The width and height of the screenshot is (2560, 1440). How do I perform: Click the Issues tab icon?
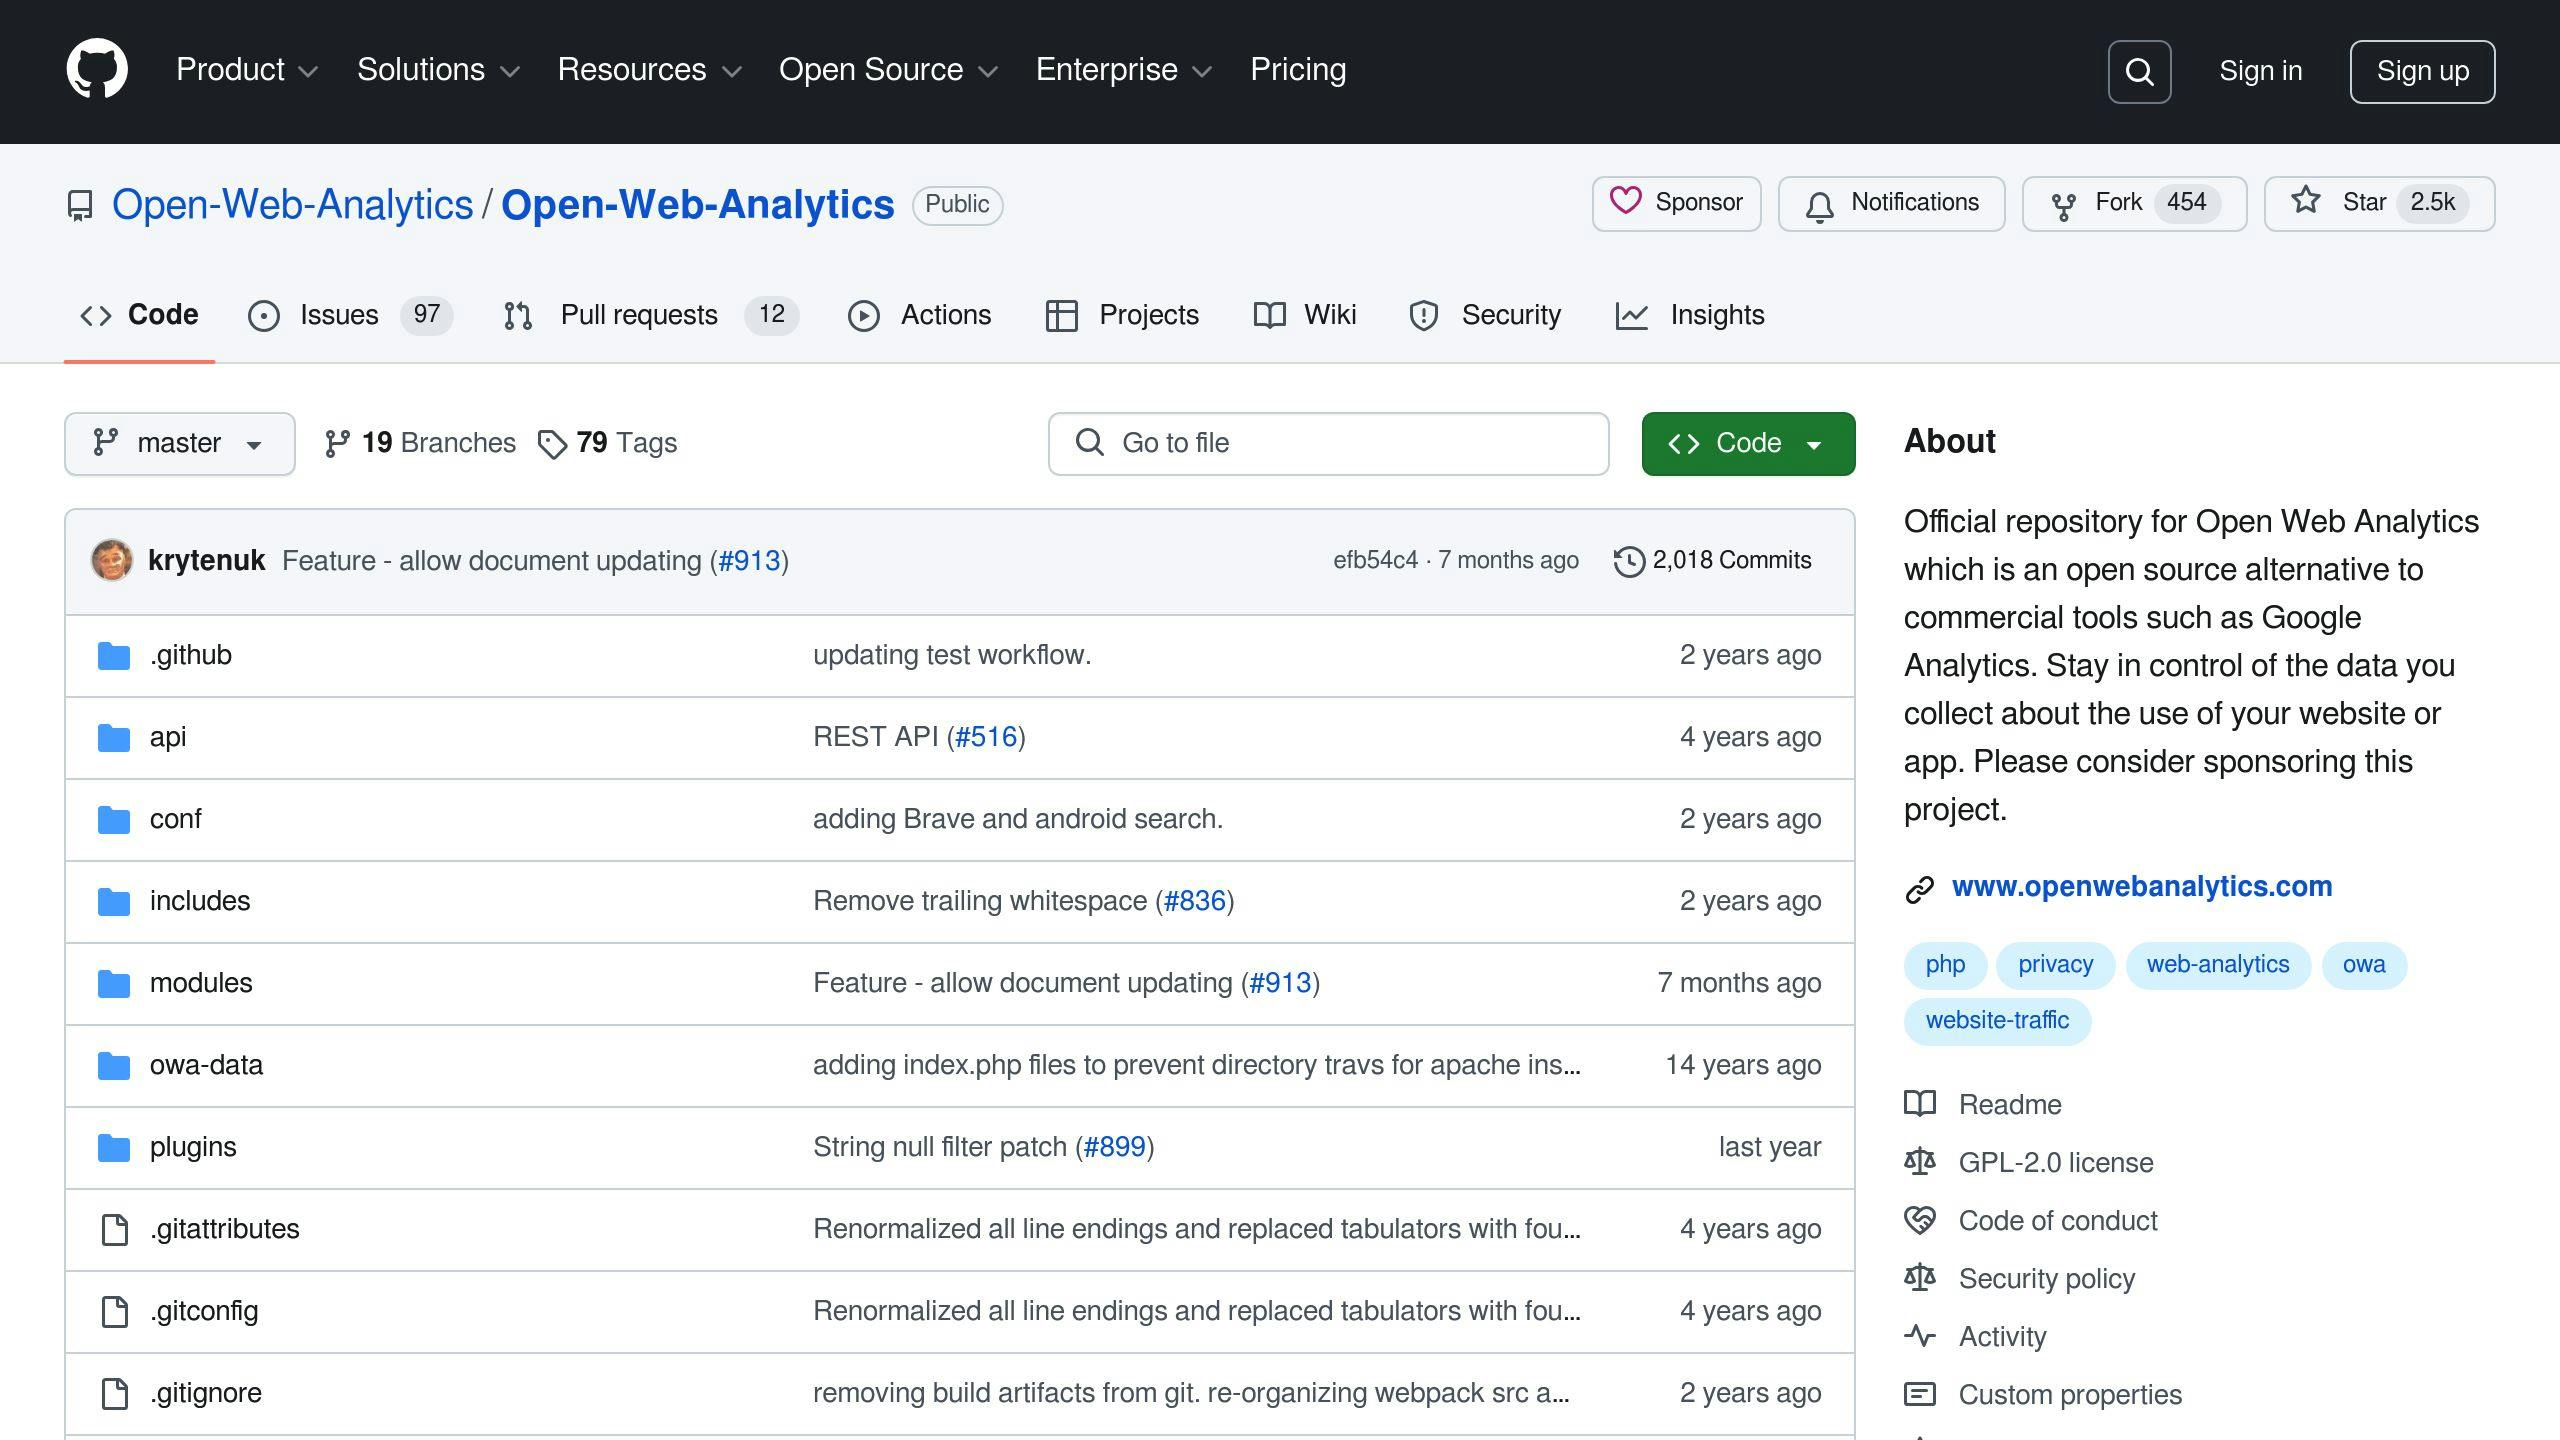coord(264,315)
